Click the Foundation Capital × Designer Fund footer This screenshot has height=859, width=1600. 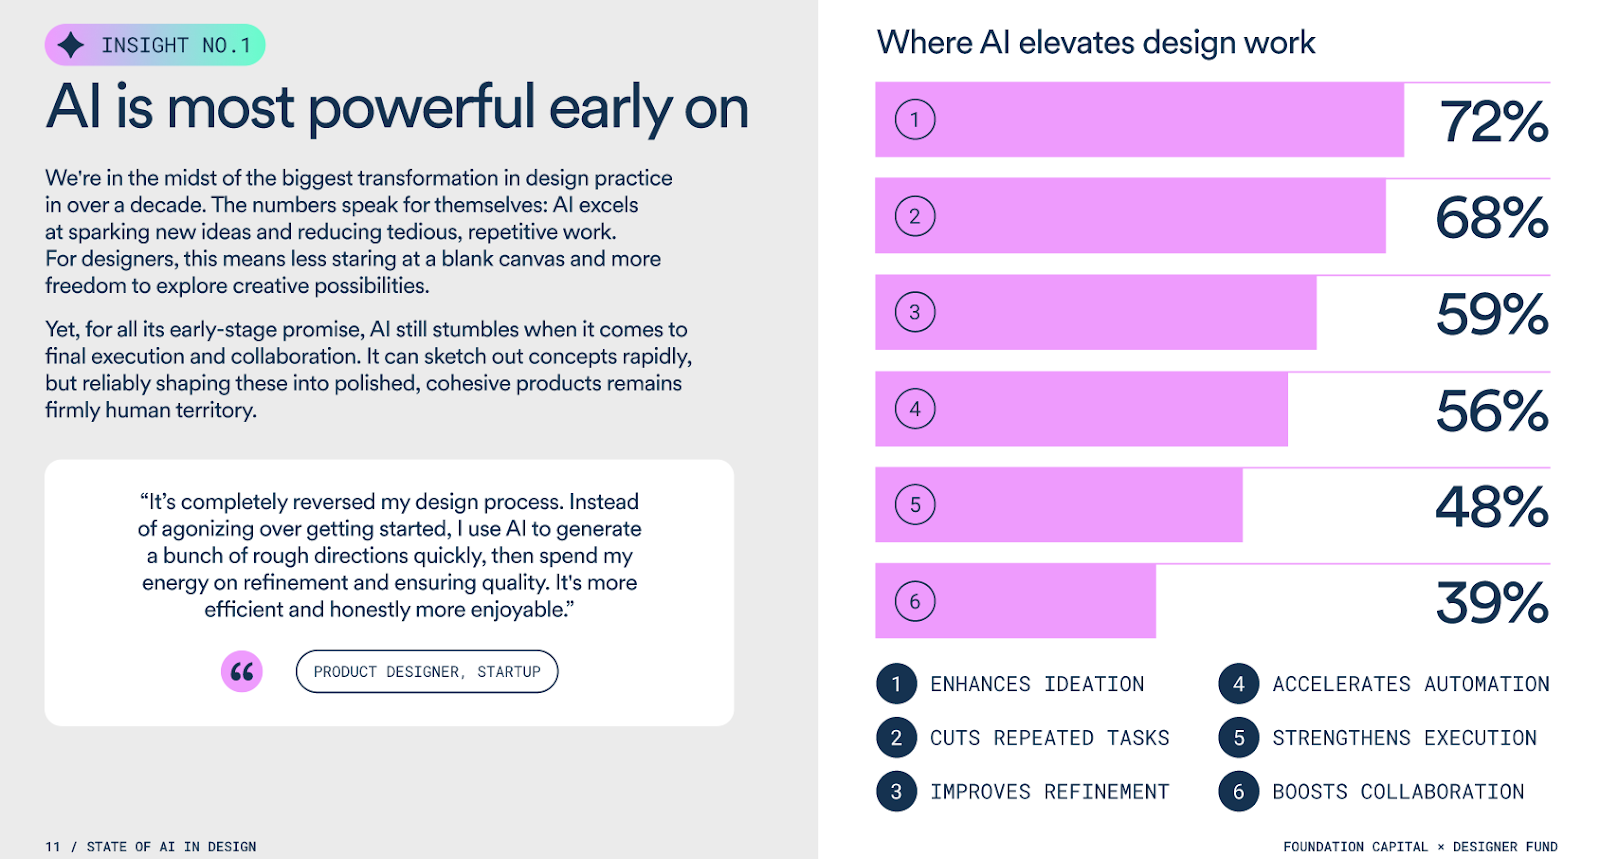click(1420, 847)
